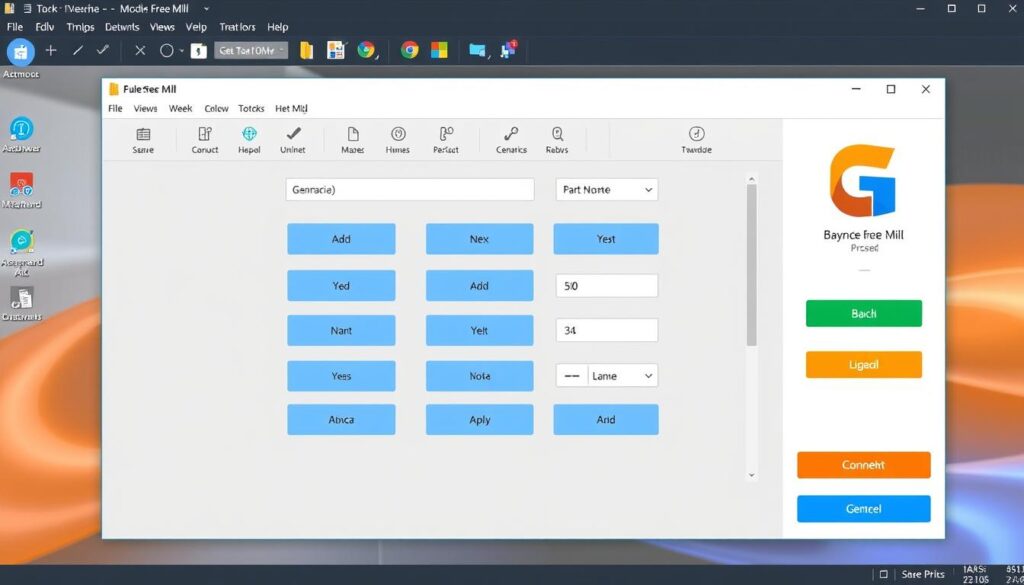Open the Het Mil menu in the inner window
This screenshot has width=1024, height=585.
point(291,108)
